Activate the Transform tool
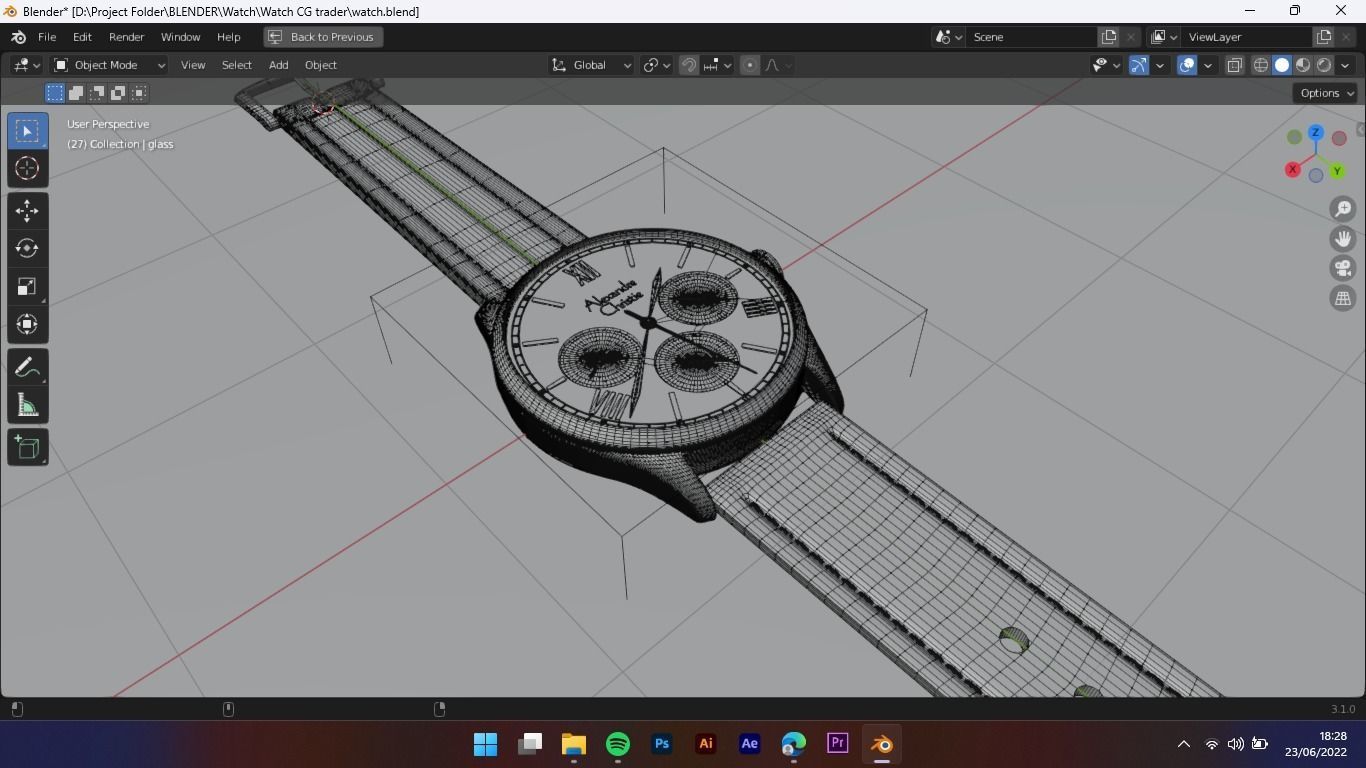This screenshot has width=1366, height=768. [27, 324]
